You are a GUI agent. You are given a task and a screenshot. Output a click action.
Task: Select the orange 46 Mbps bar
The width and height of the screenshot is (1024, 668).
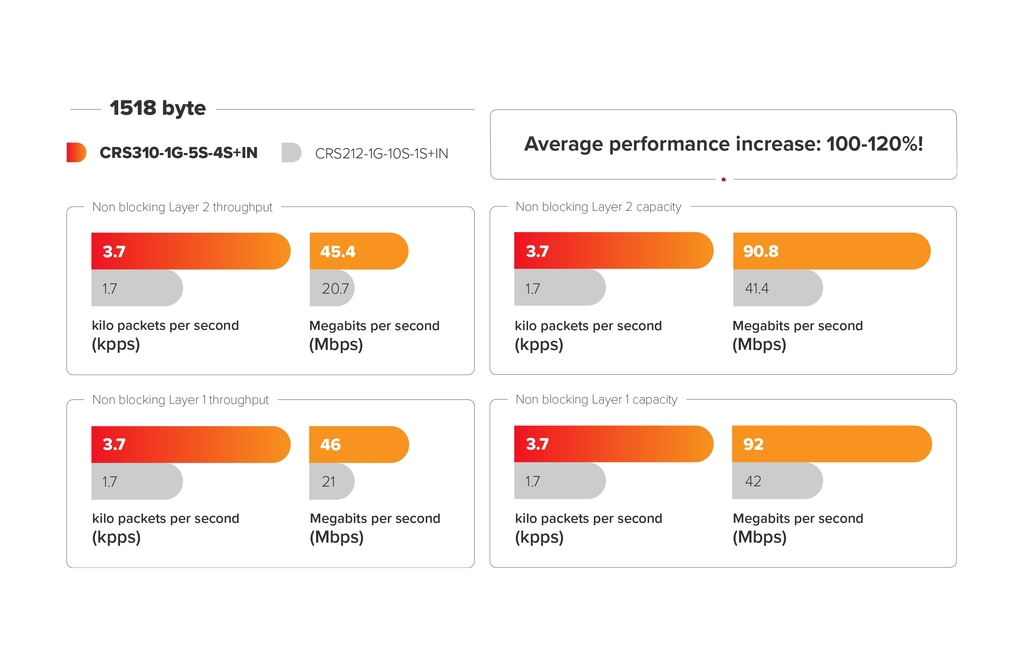pyautogui.click(x=359, y=444)
